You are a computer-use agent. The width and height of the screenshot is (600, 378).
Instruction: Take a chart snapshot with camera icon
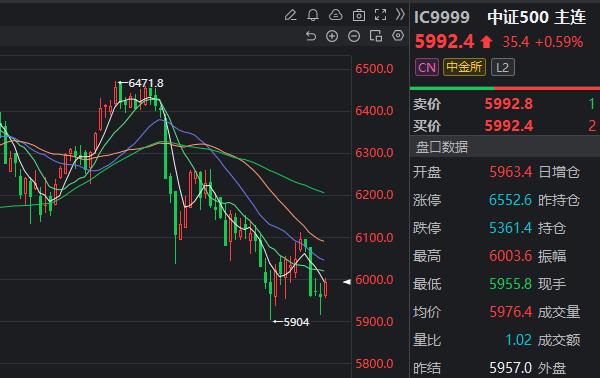359,15
